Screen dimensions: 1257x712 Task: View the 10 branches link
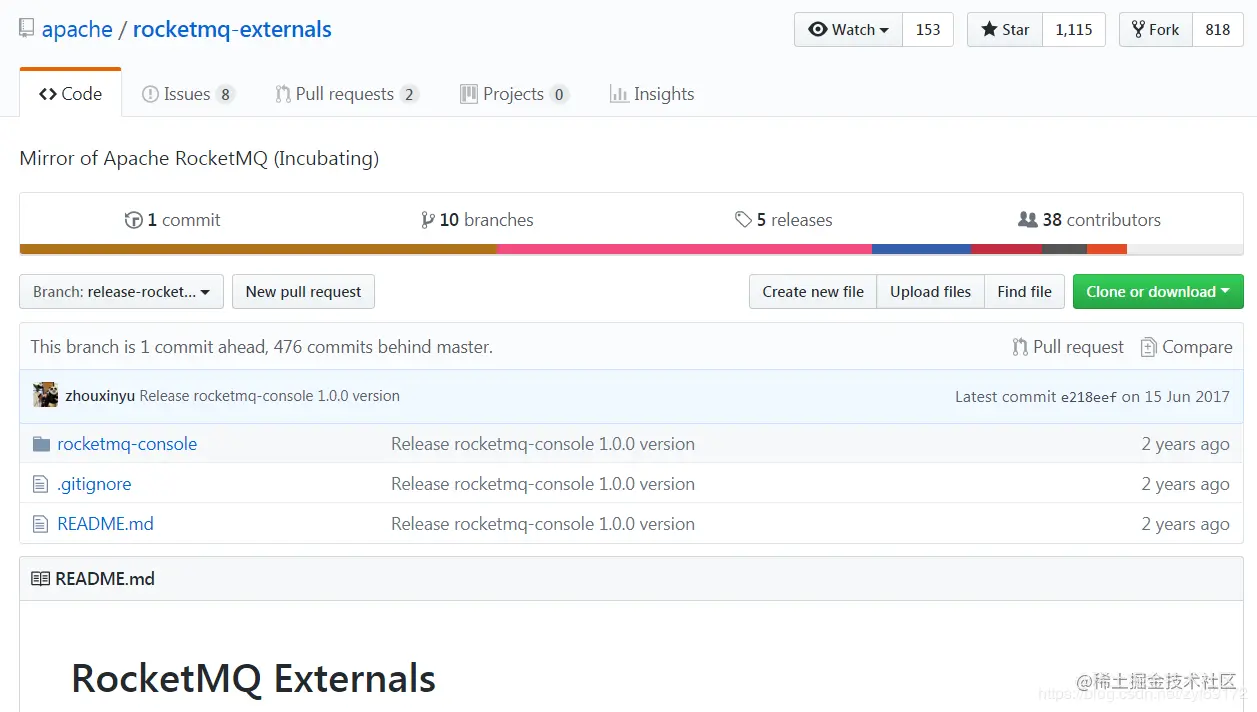[477, 220]
